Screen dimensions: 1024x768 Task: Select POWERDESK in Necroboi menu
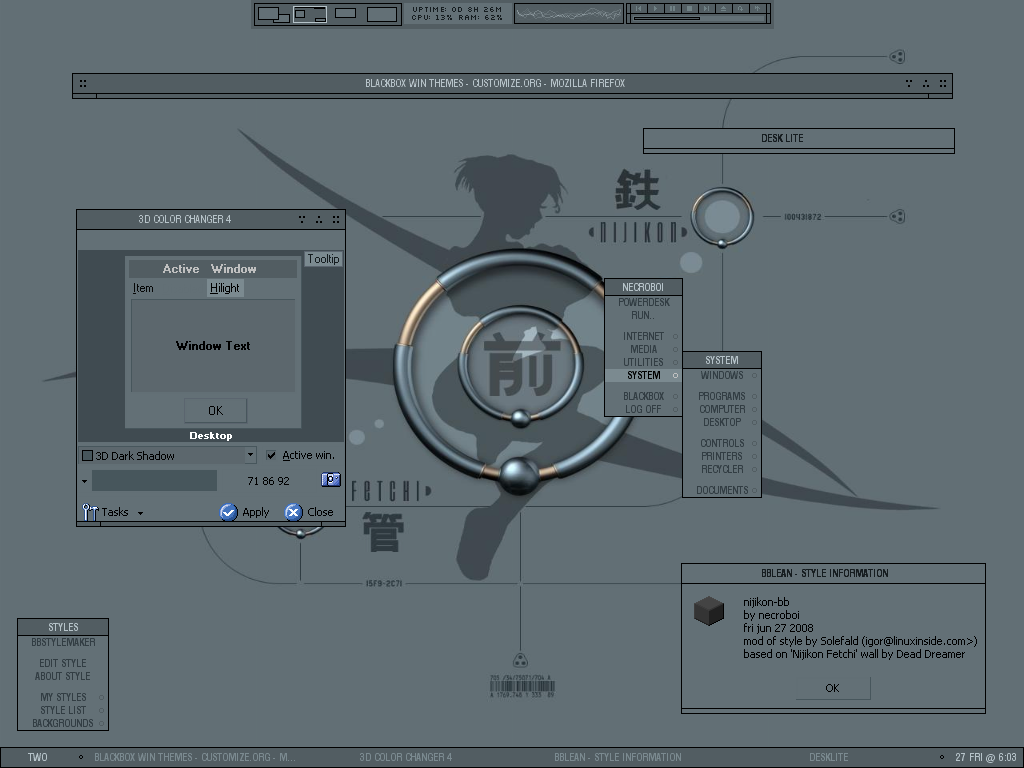pos(643,302)
